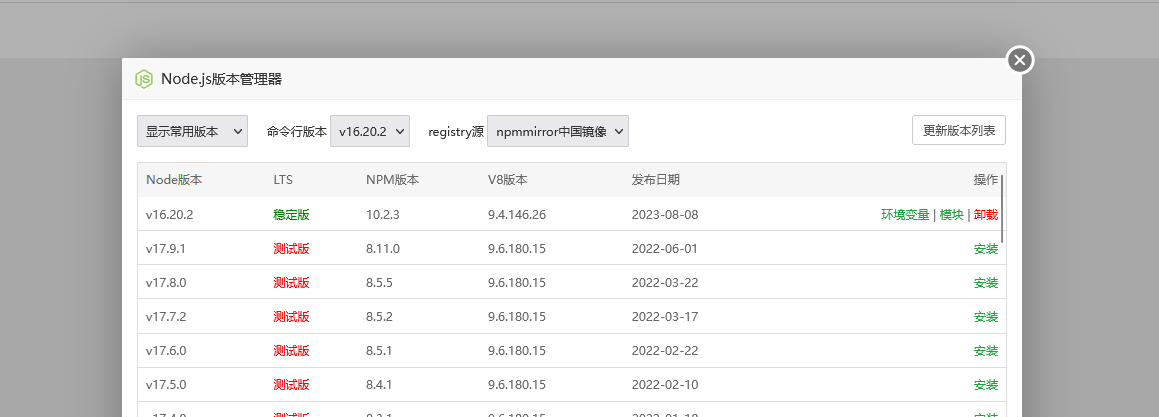Viewport: 1159px width, 417px height.
Task: Click NPM version 8.4.1
Action: [379, 384]
